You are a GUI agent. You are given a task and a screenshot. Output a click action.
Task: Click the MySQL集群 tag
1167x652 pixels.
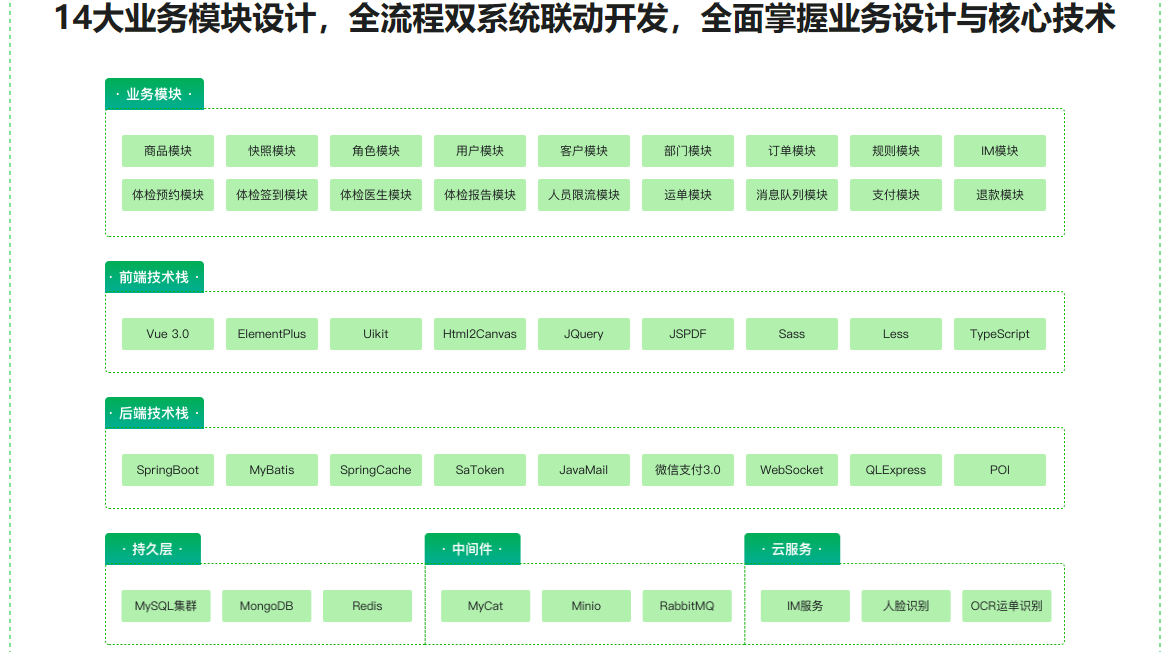pyautogui.click(x=166, y=607)
